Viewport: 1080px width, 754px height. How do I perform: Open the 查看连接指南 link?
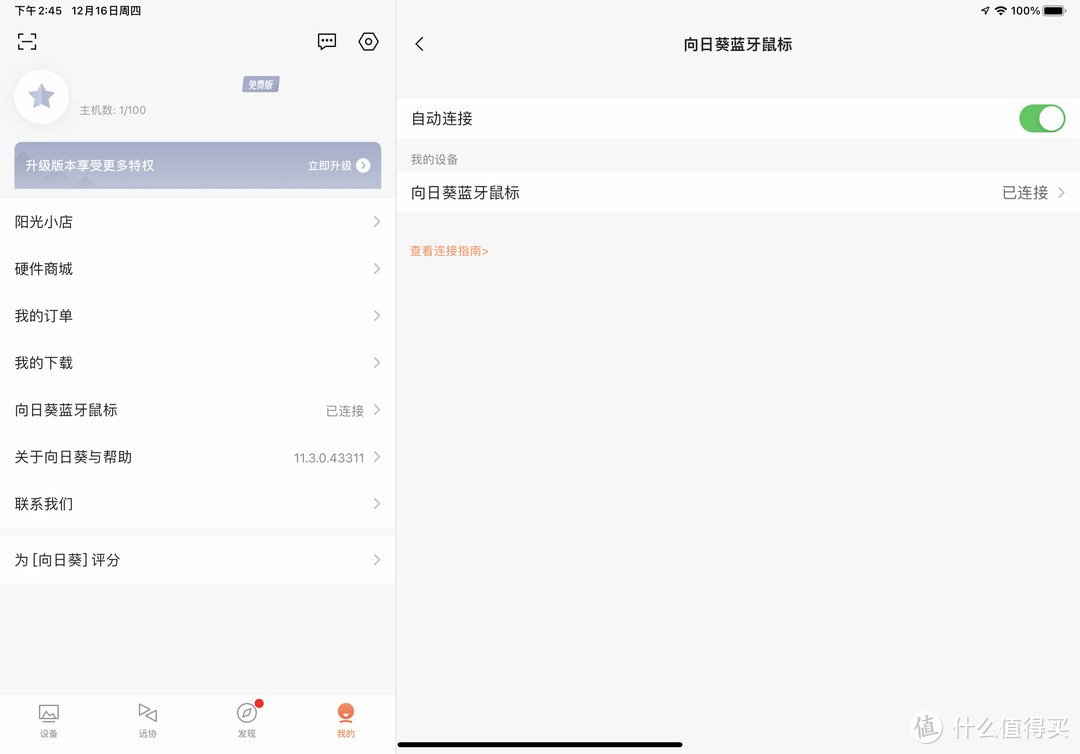coord(448,250)
